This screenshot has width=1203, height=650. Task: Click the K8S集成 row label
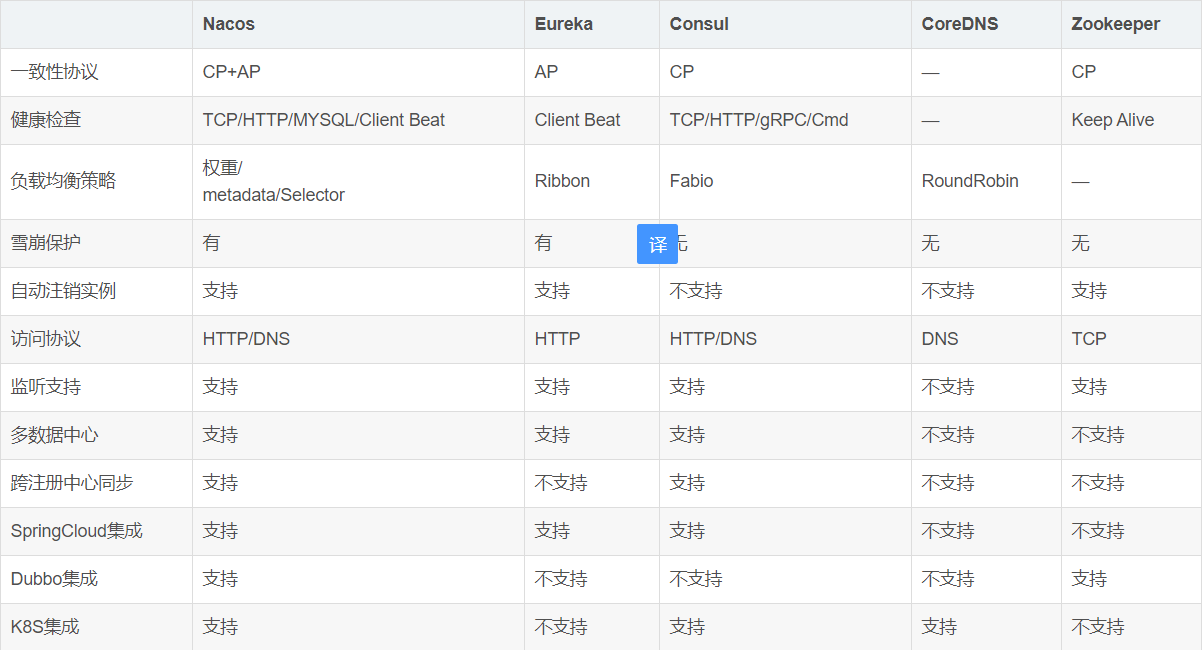(45, 627)
